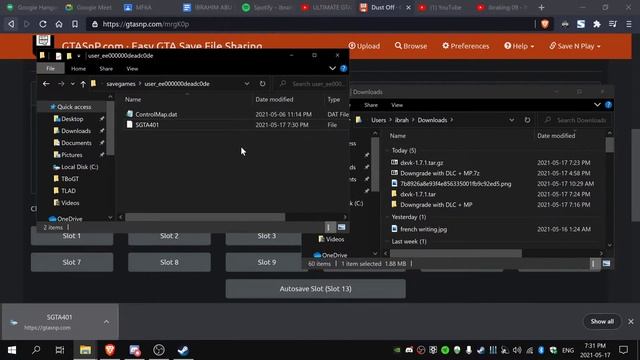This screenshot has height=360, width=640.
Task: Open recent locations dropdown in savegames Explorer
Action: 73,84
